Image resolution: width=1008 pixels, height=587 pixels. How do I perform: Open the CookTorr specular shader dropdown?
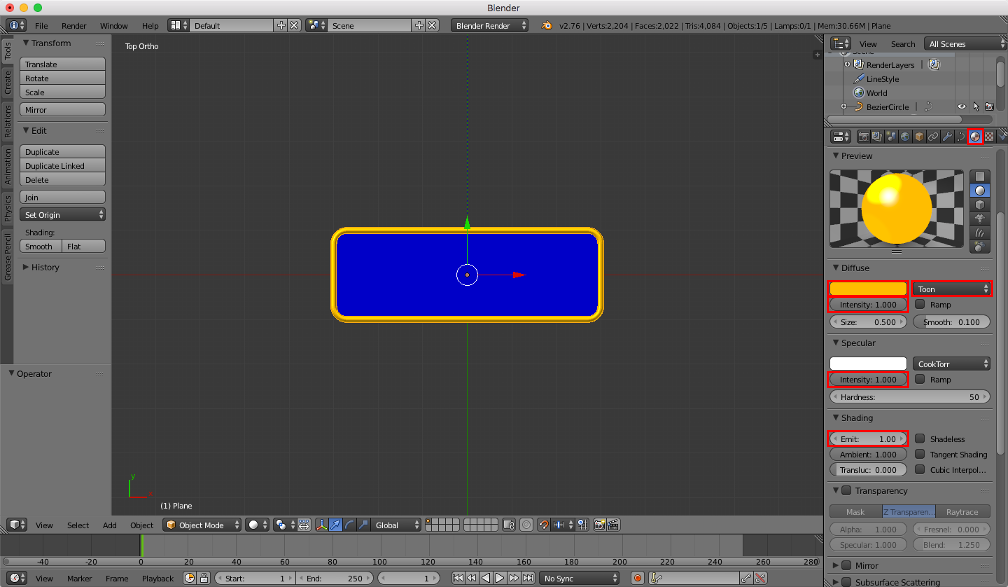pyautogui.click(x=952, y=364)
